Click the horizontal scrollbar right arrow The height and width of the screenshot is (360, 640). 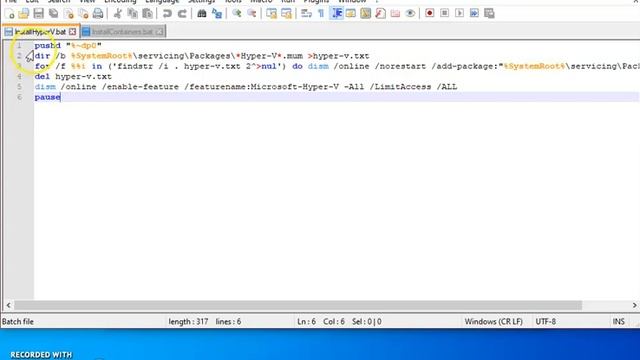click(634, 305)
